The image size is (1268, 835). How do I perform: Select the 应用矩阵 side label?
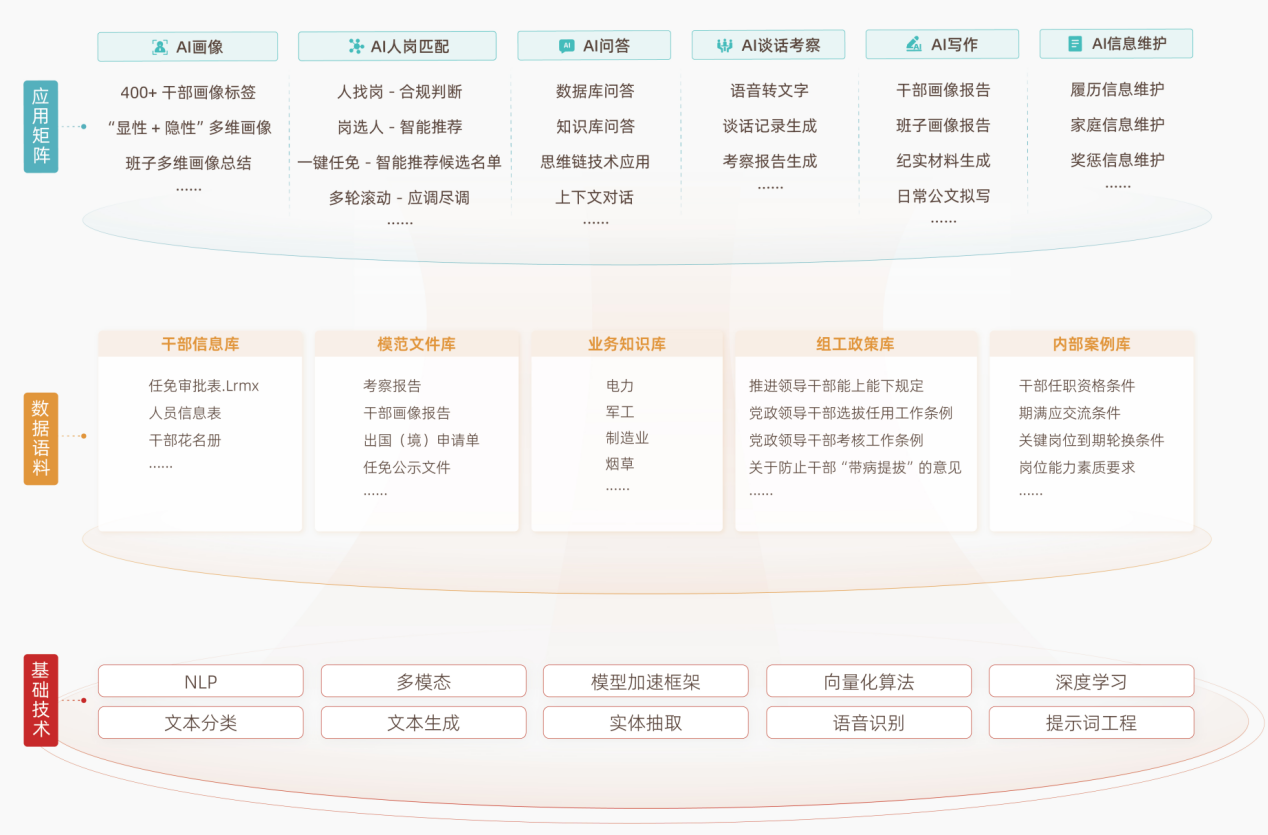(40, 127)
